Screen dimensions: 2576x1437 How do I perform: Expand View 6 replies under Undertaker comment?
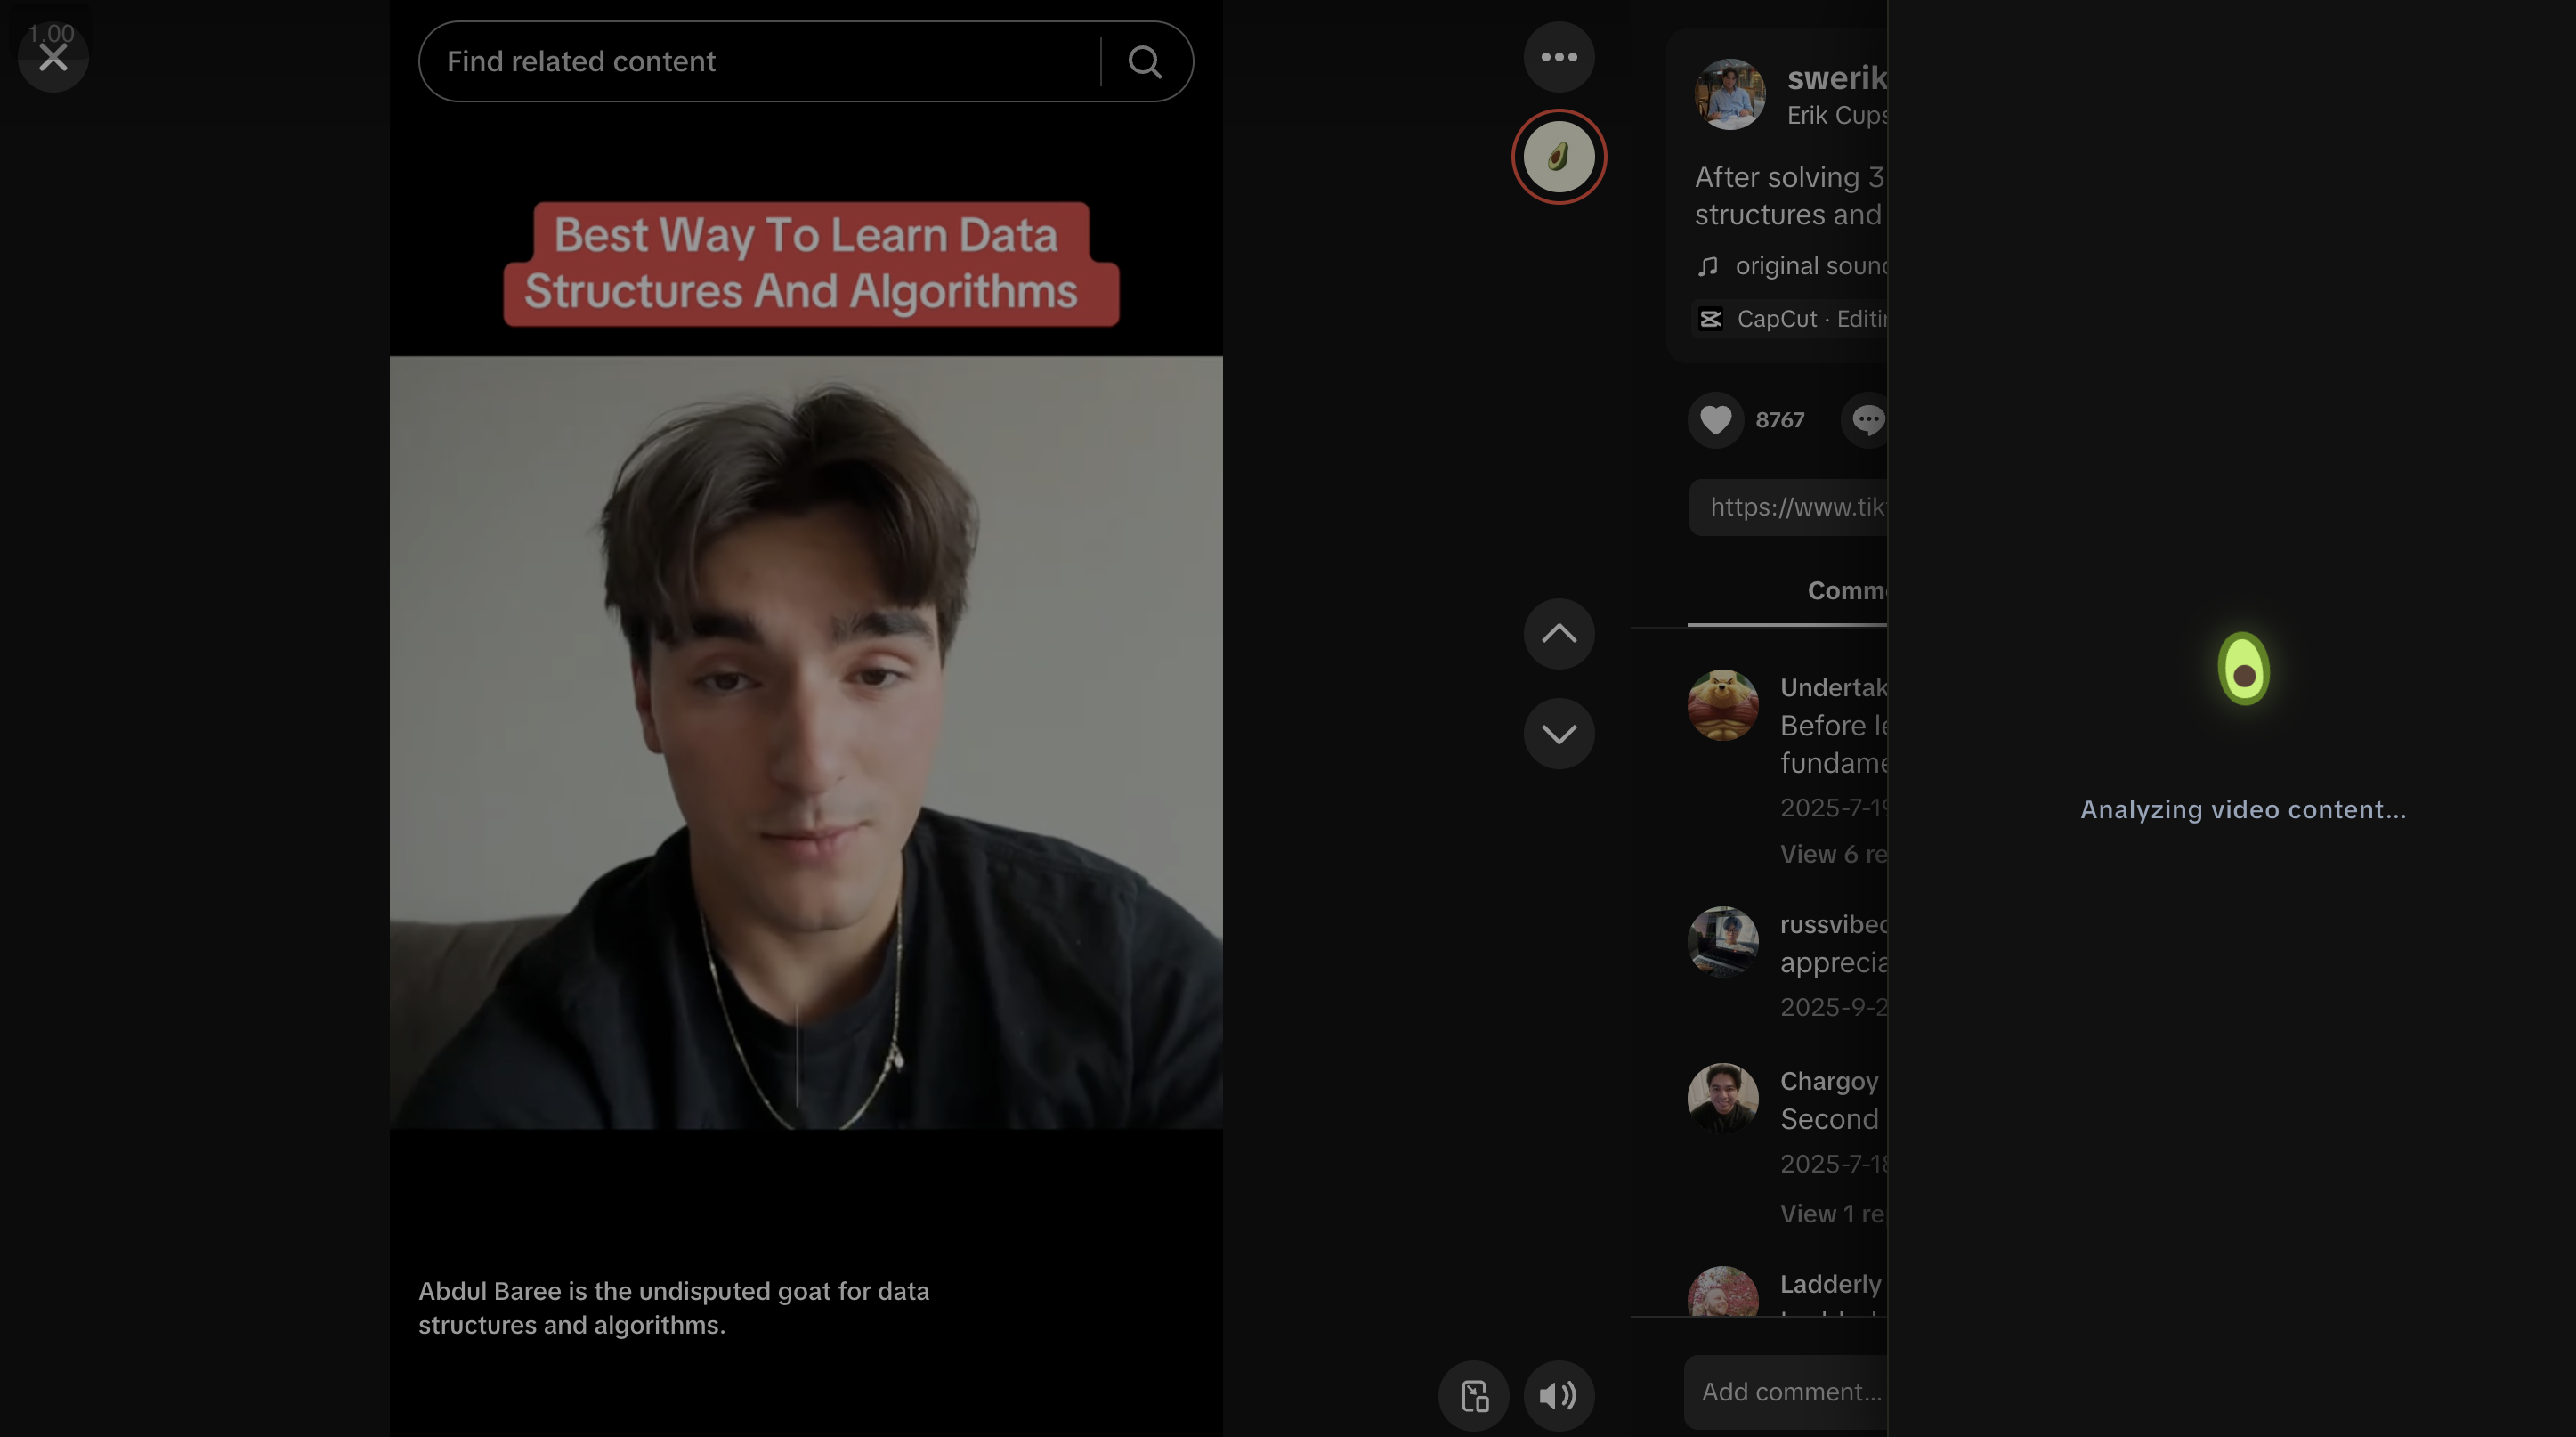pyautogui.click(x=1832, y=854)
